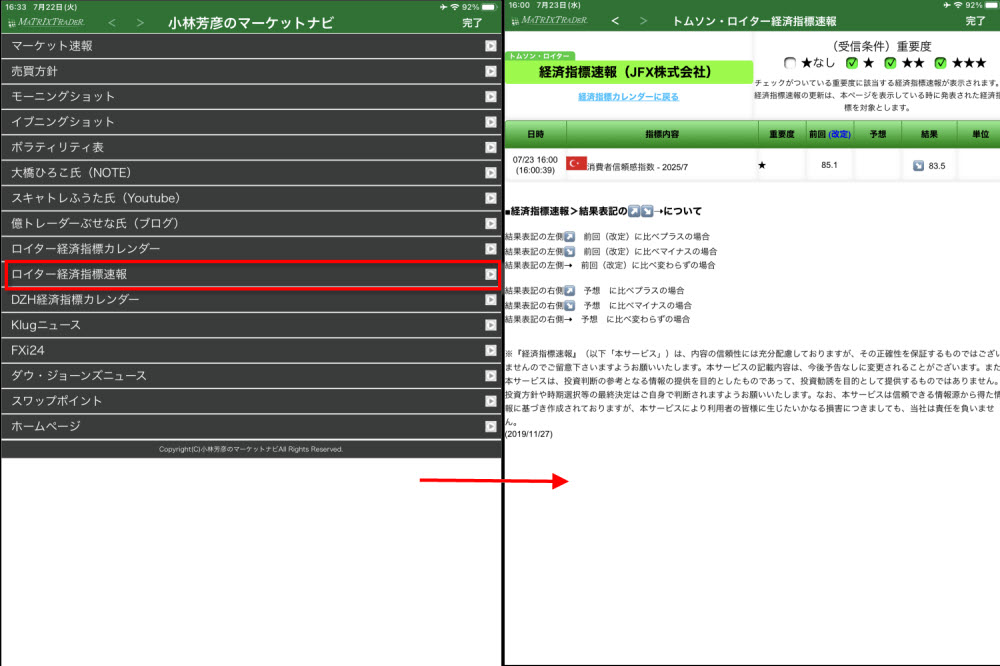Select the Klugニュース menu item
Image resolution: width=1000 pixels, height=666 pixels.
tap(251, 325)
